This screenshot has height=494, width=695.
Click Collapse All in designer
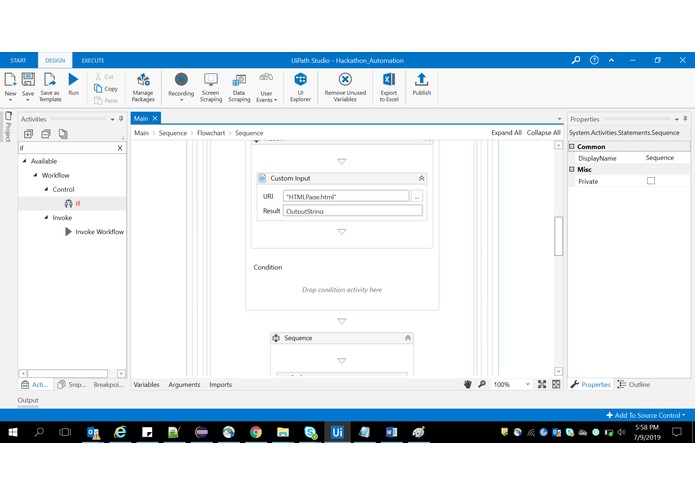point(543,133)
